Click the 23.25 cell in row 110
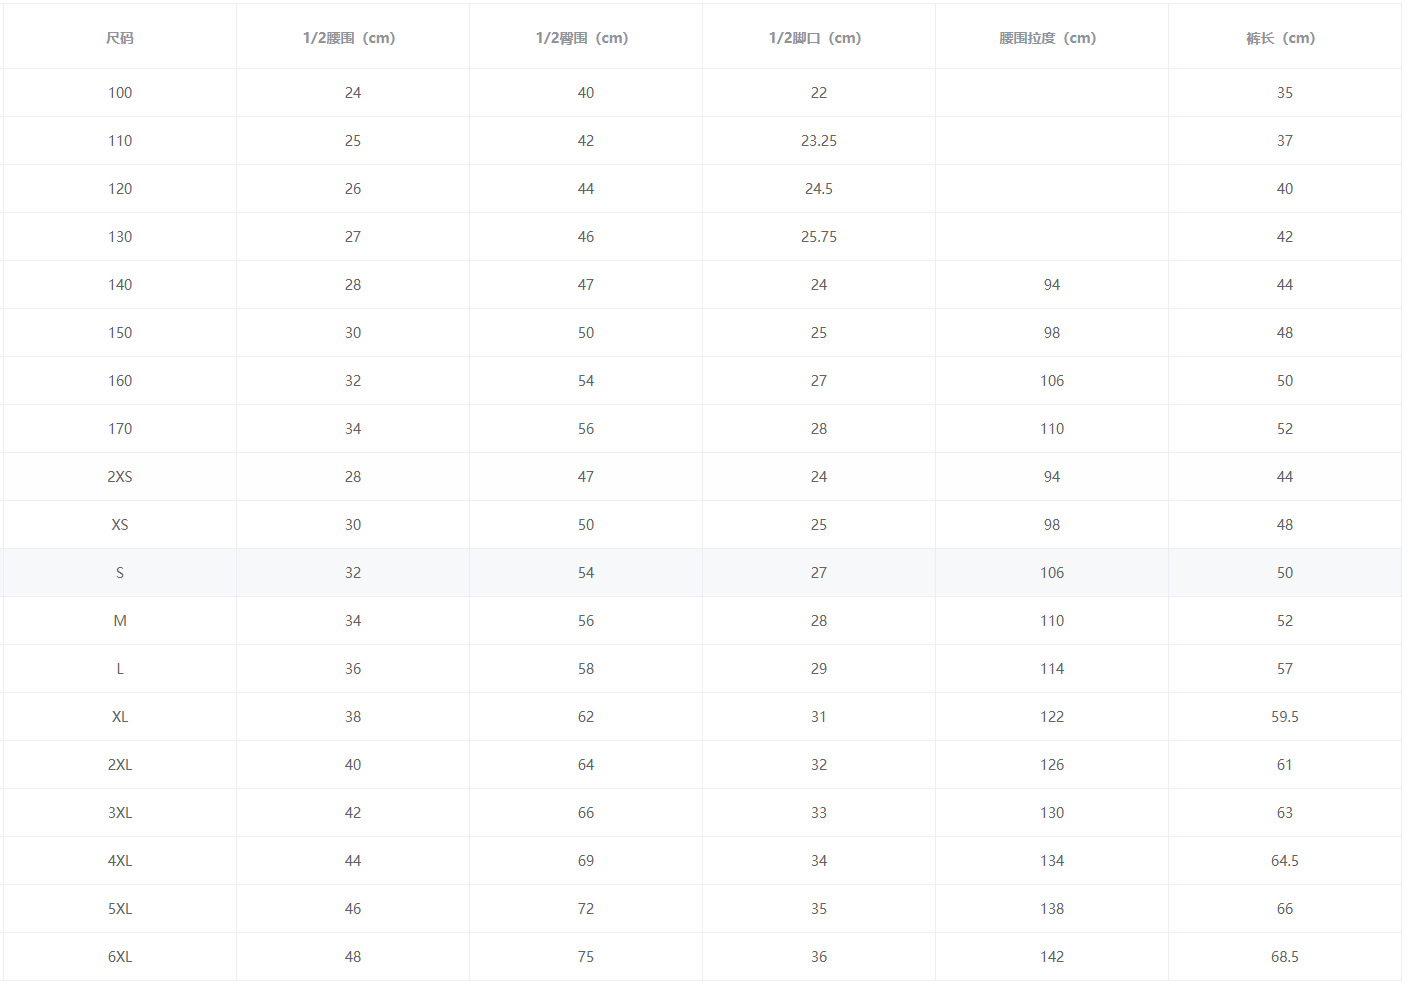1412x987 pixels. pos(819,141)
